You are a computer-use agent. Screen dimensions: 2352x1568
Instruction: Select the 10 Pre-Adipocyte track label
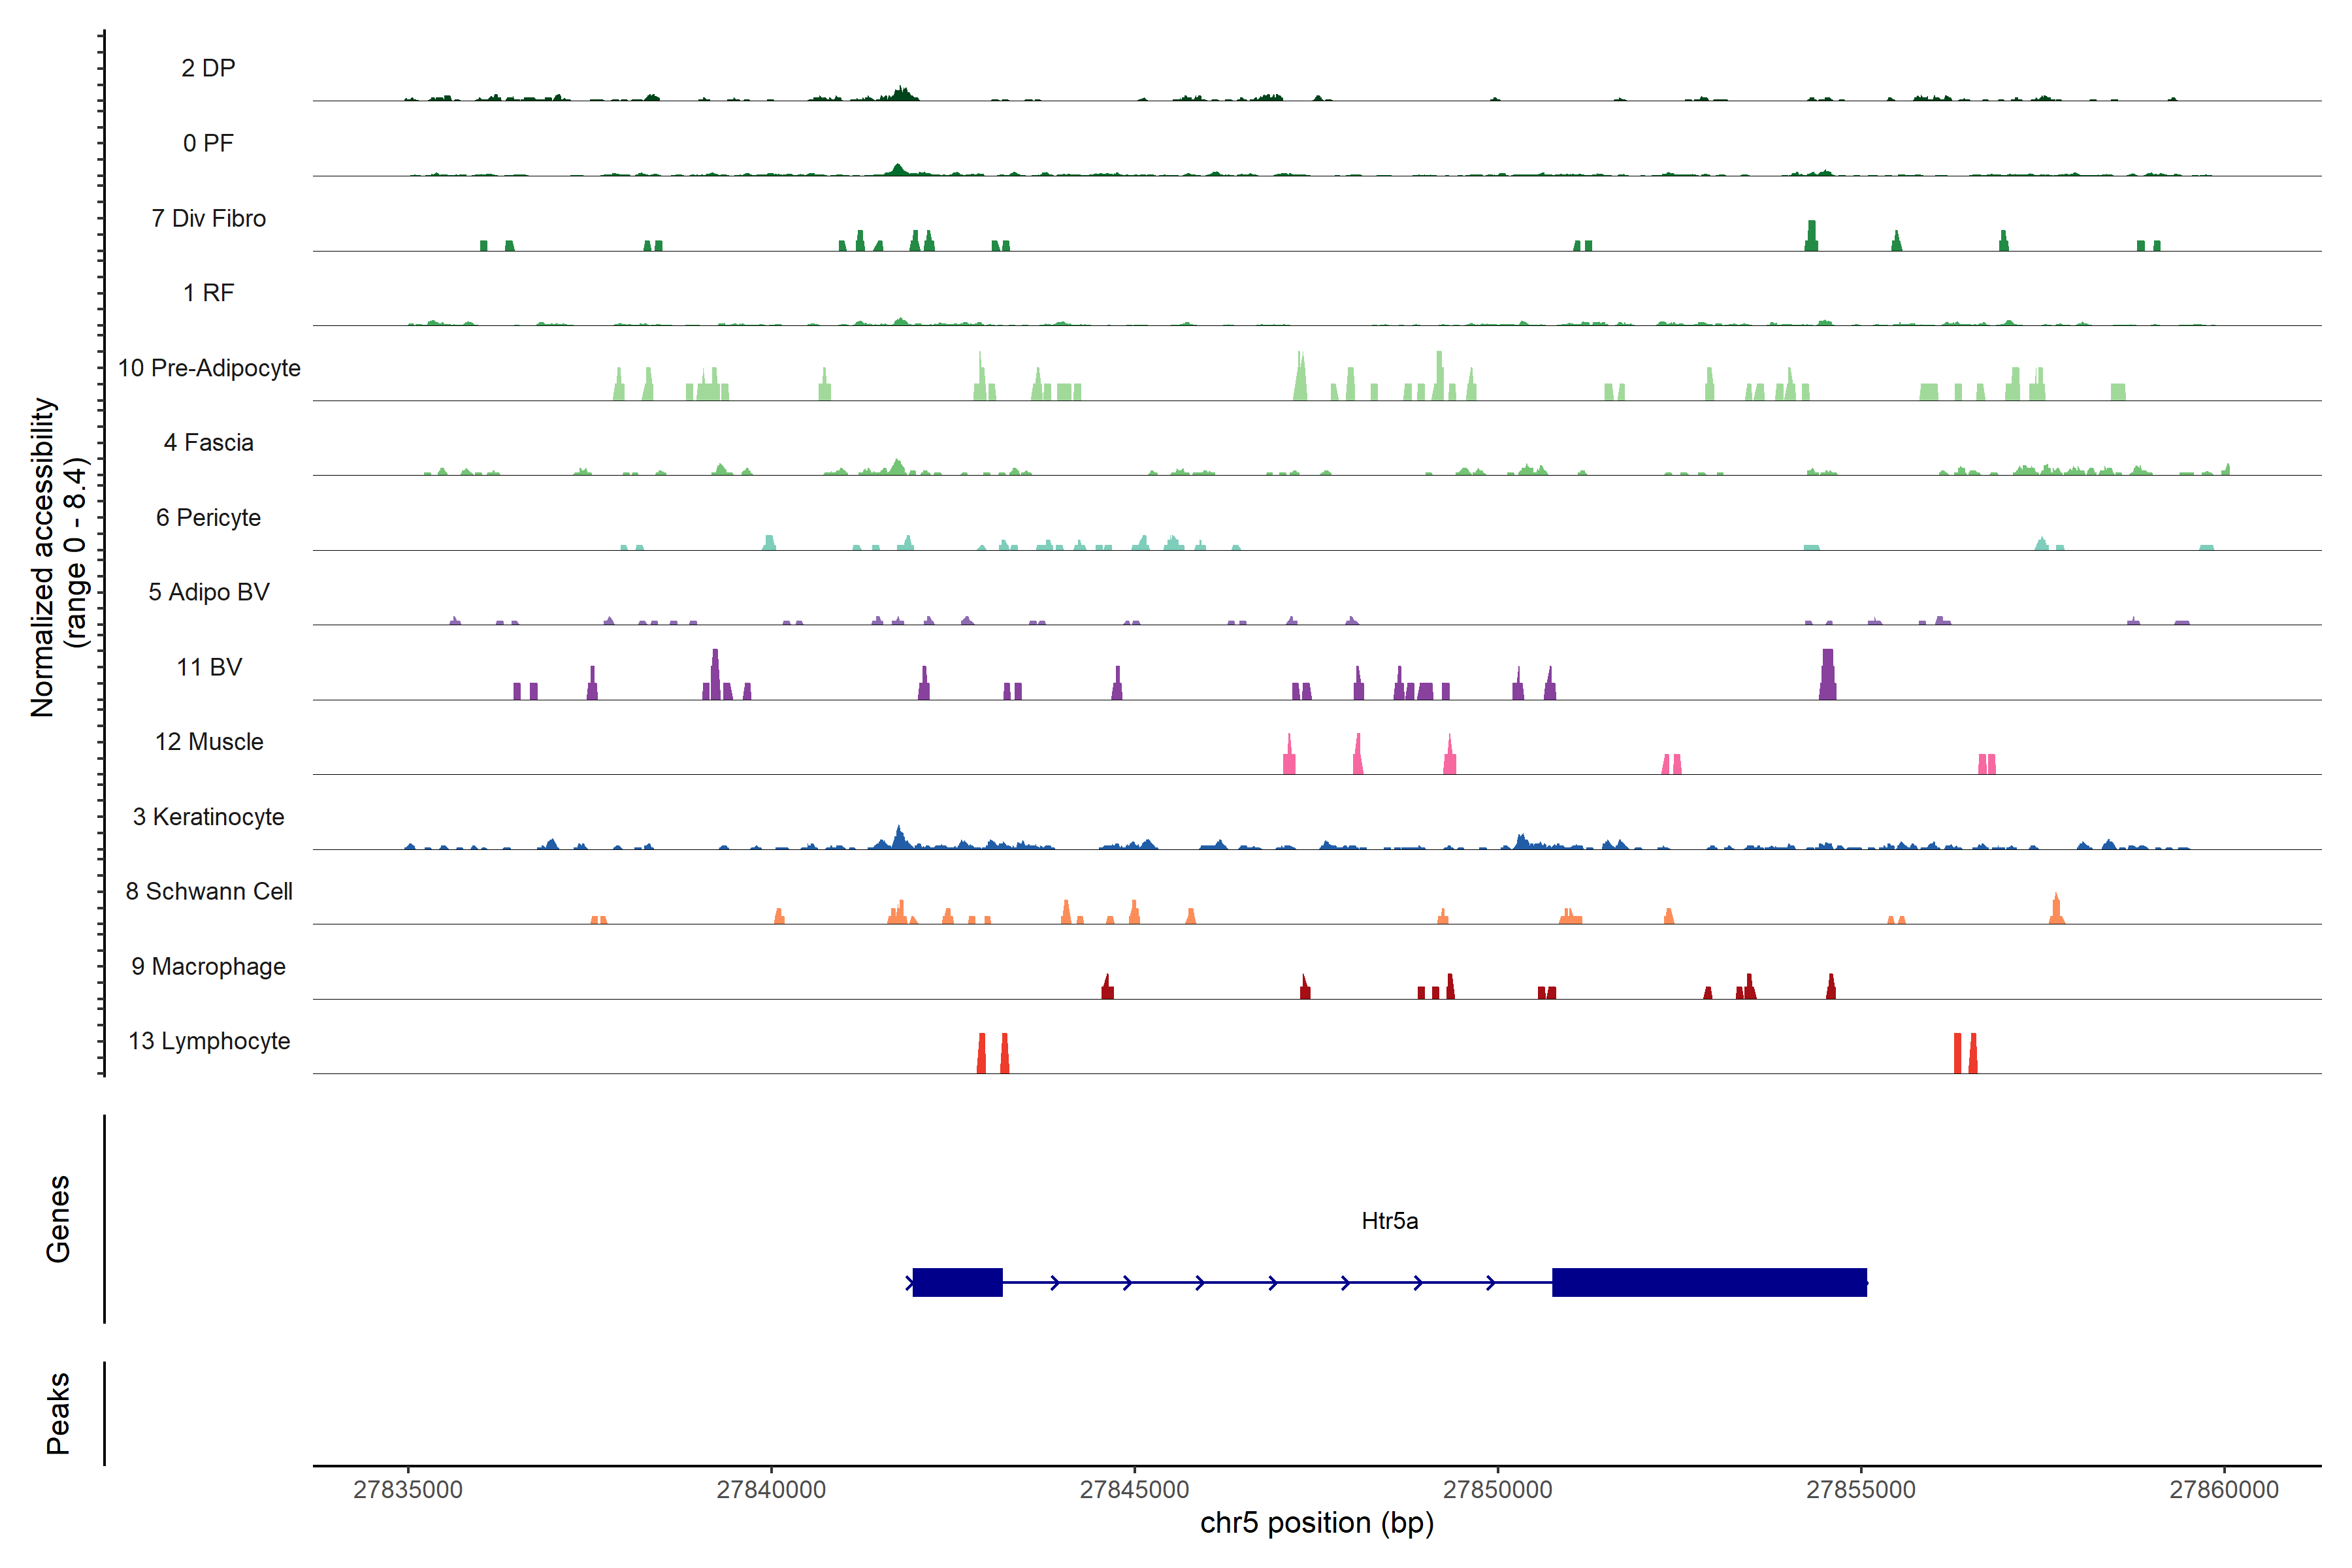tap(209, 368)
